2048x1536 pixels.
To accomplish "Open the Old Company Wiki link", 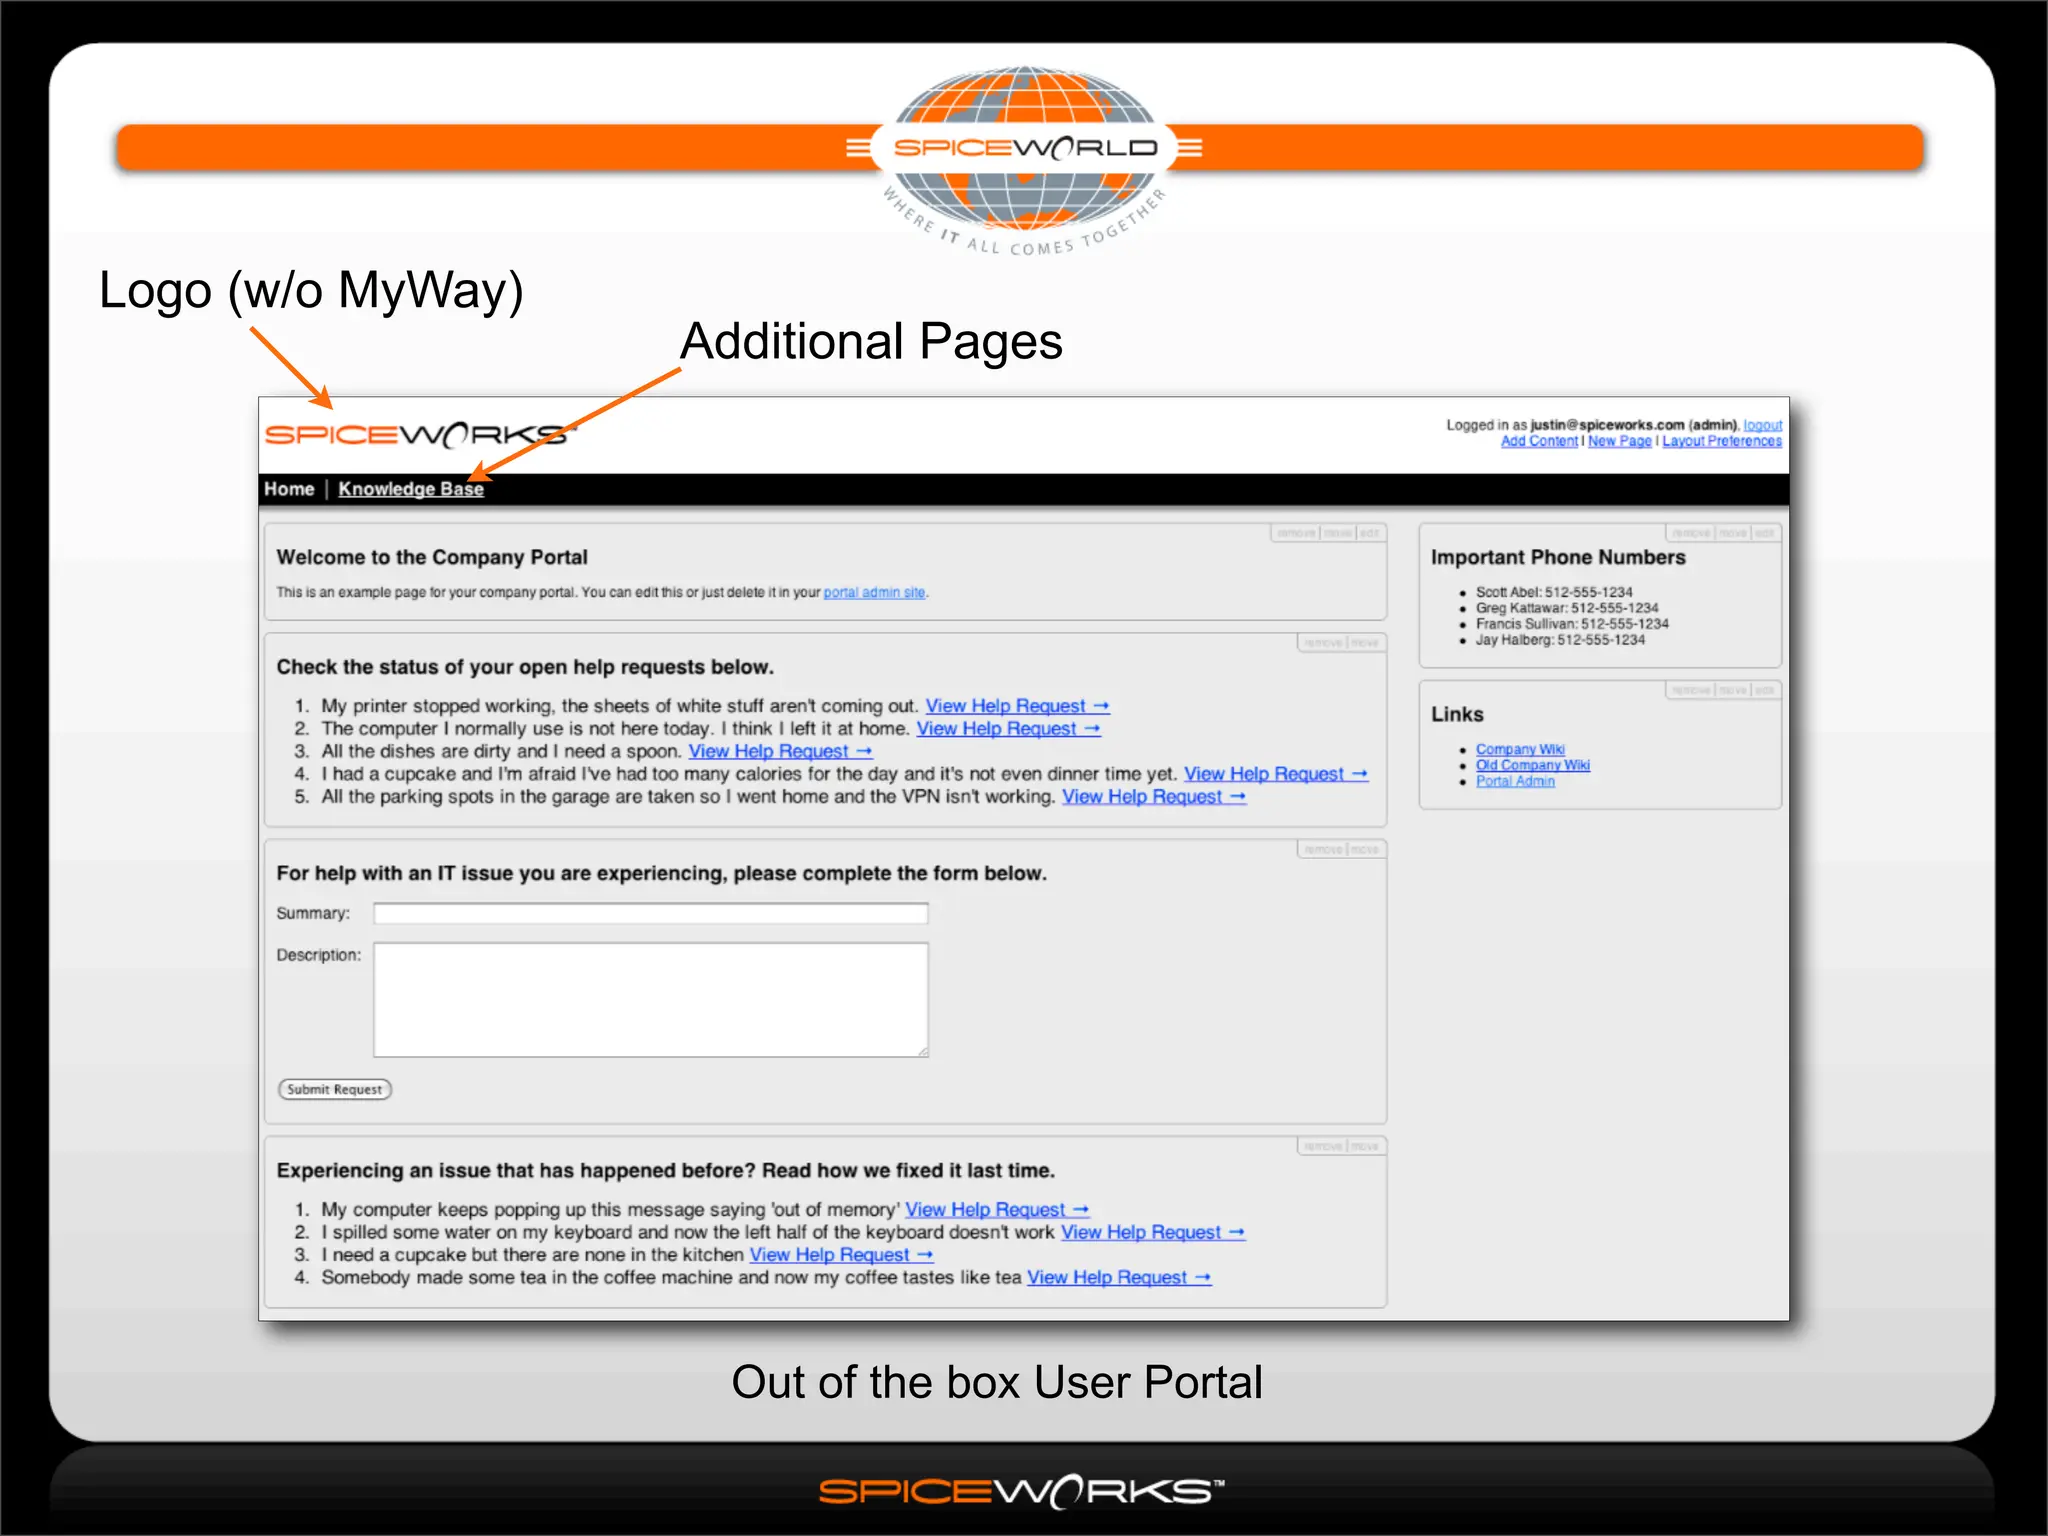I will click(x=1533, y=765).
